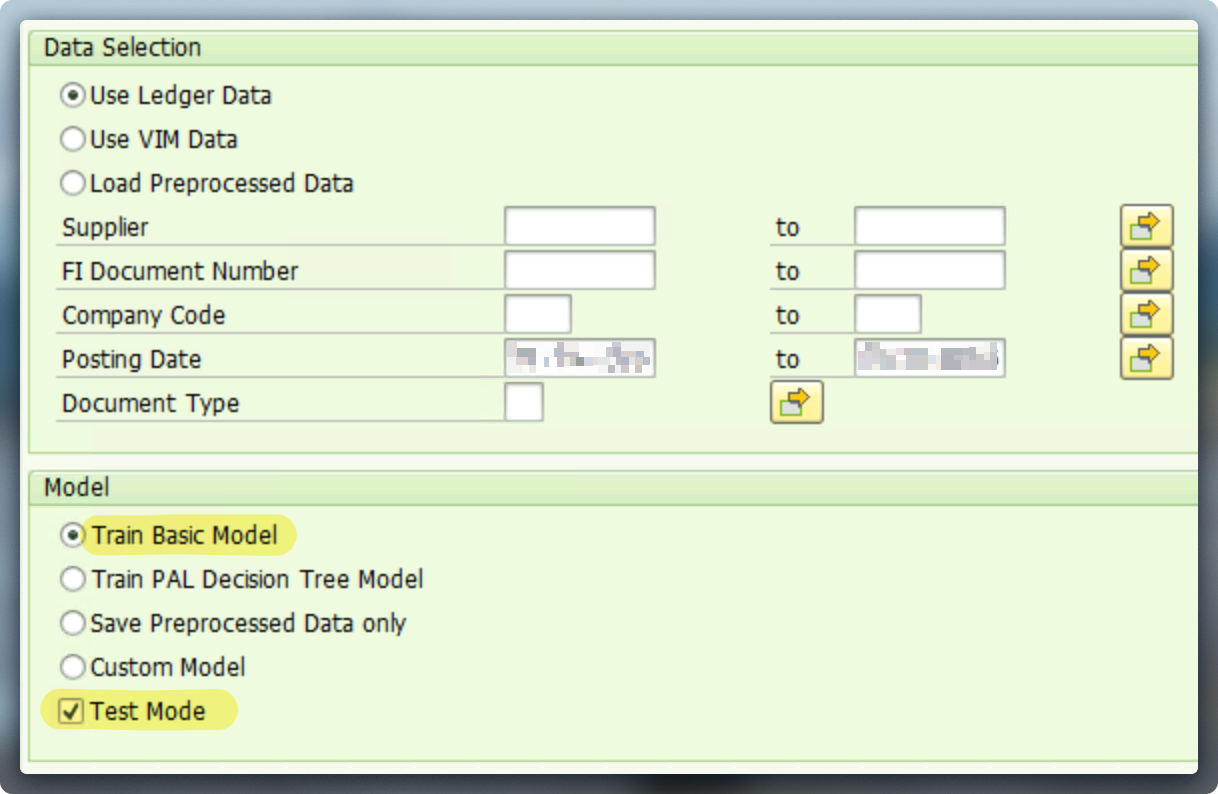1218x794 pixels.
Task: Select Save Preprocessed Data only
Action: [72, 623]
